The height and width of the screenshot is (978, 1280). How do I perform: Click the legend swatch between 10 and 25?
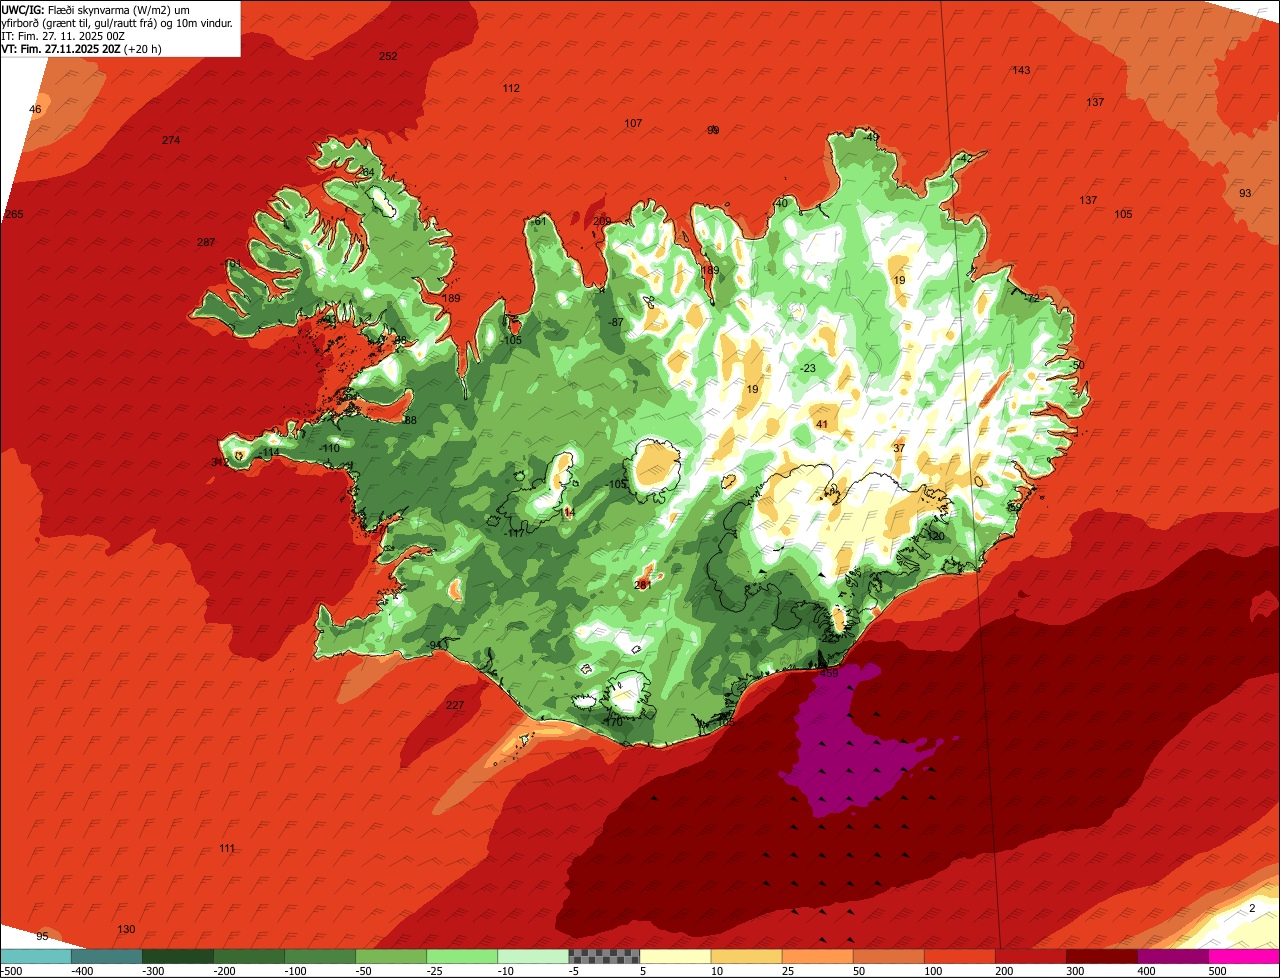coord(746,955)
